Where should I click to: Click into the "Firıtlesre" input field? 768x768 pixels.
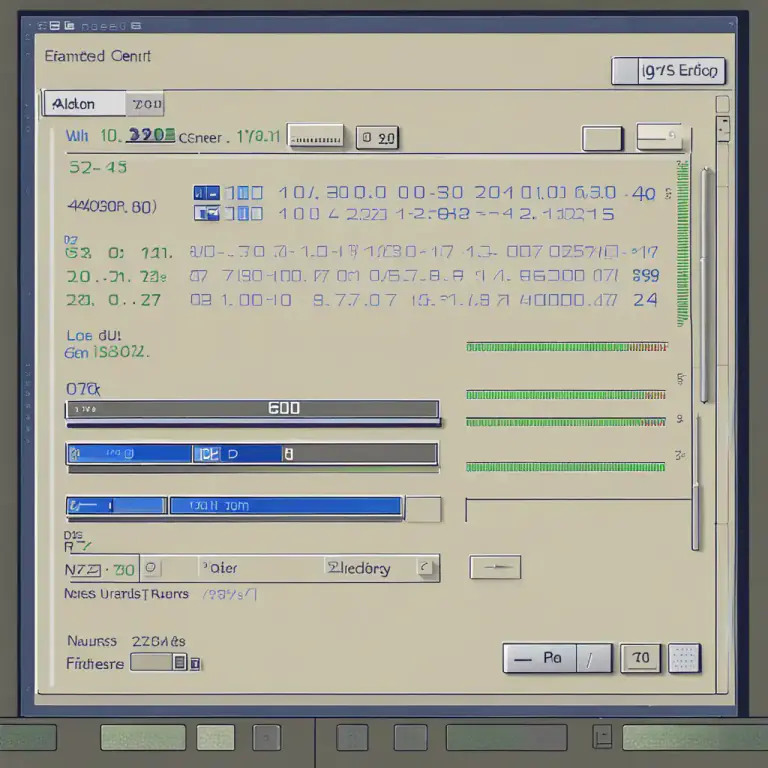coord(151,663)
